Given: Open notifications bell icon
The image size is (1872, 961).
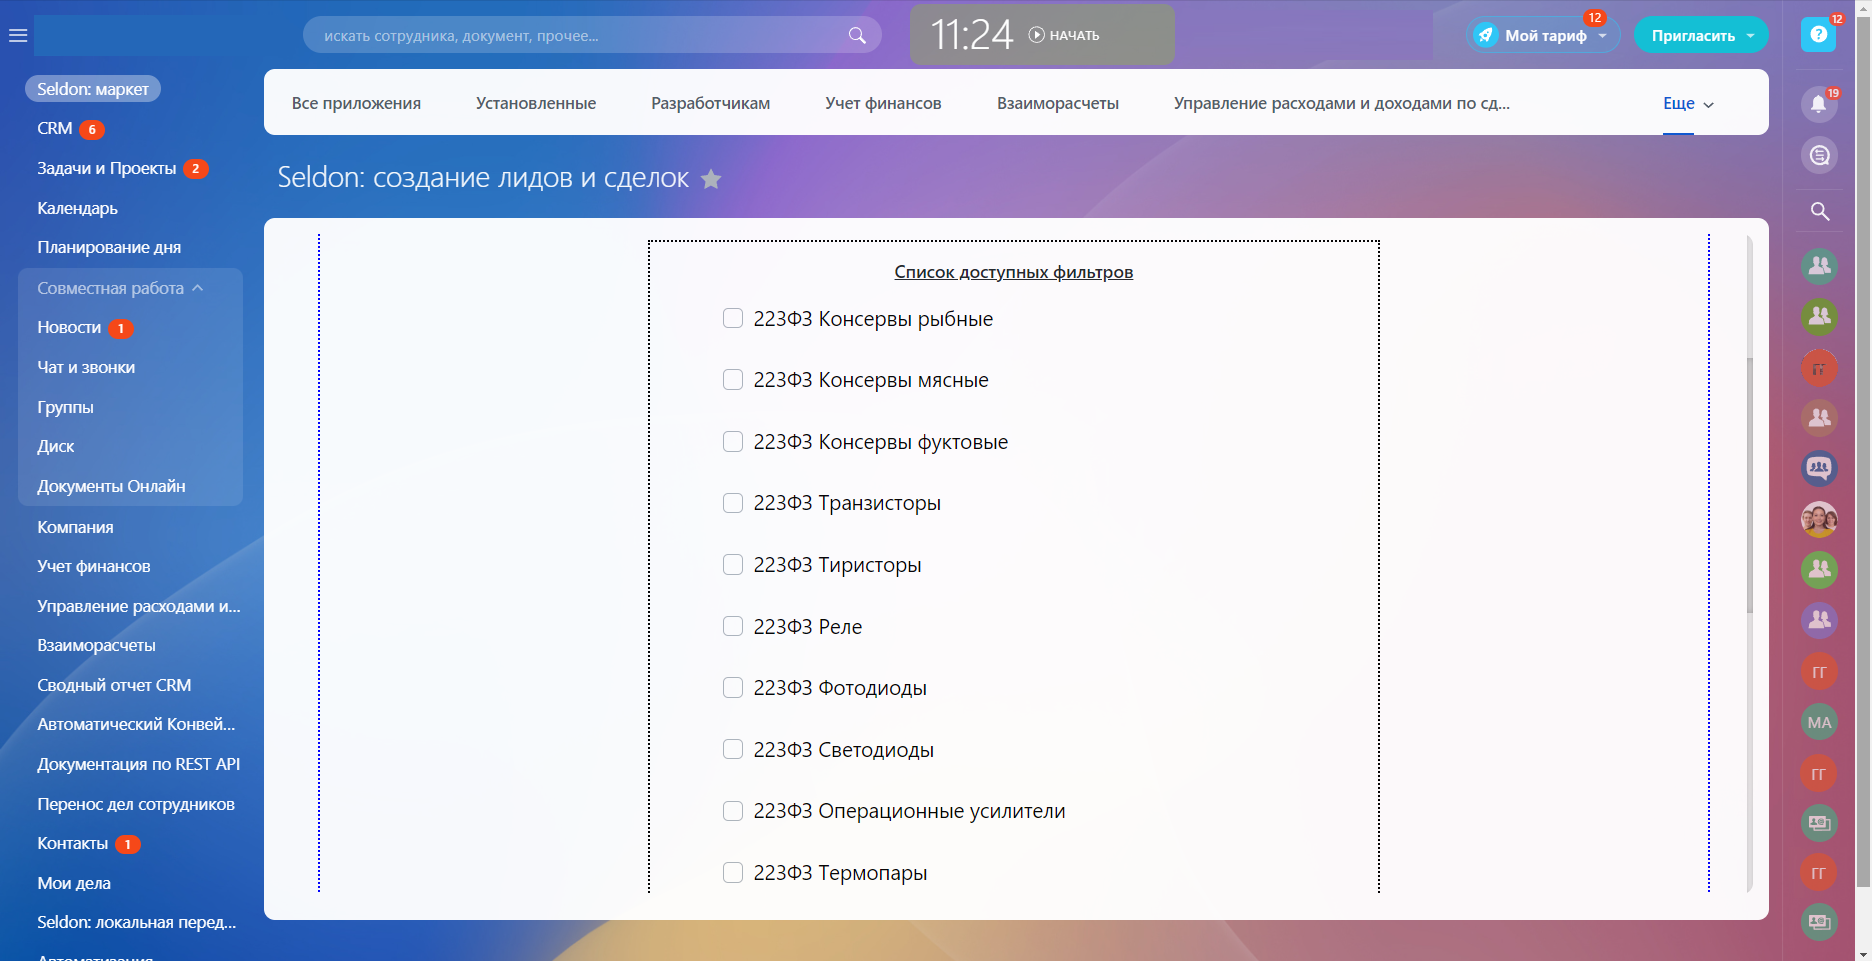Looking at the screenshot, I should point(1819,104).
